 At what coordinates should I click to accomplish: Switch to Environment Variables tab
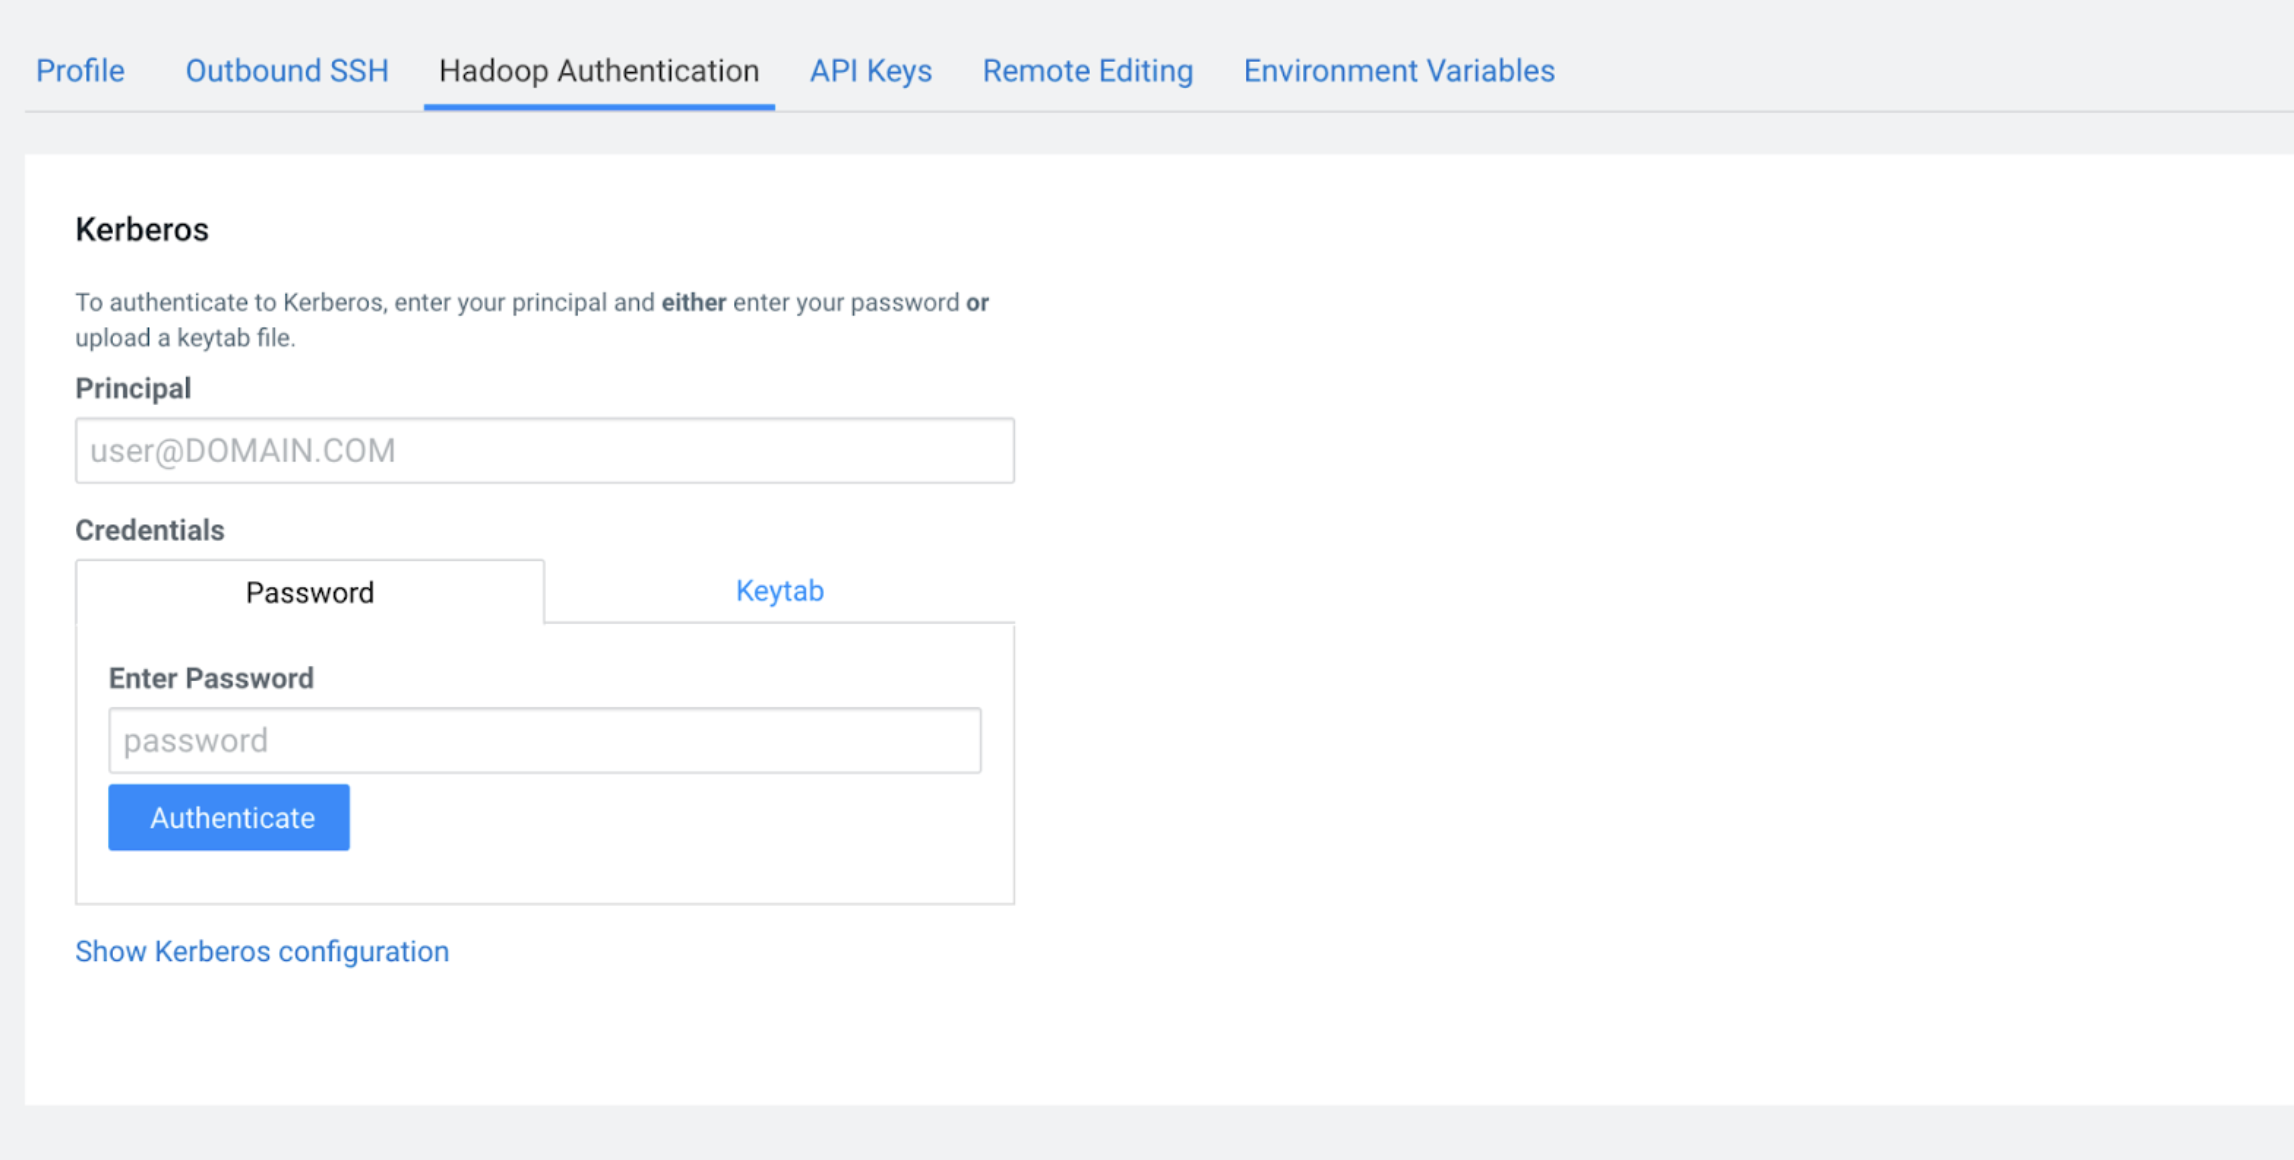click(1398, 71)
